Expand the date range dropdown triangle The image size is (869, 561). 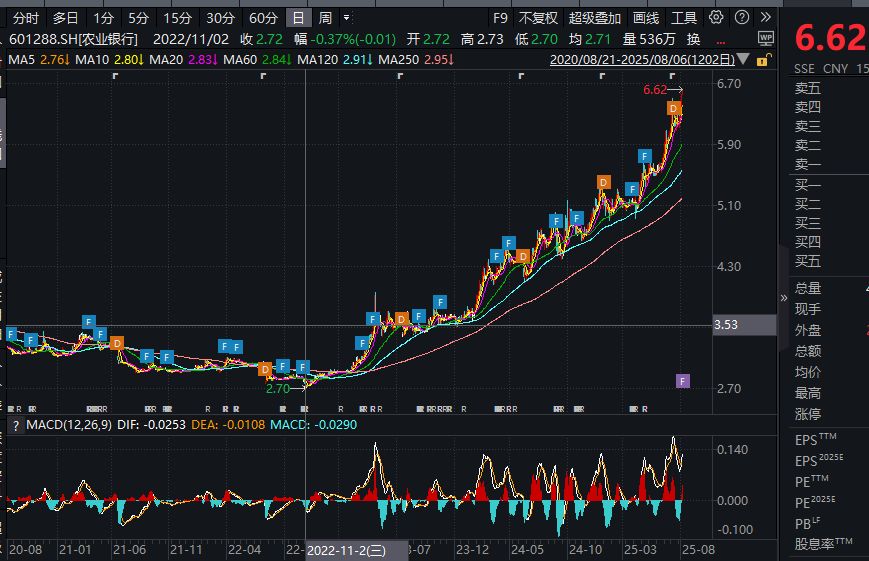point(741,60)
